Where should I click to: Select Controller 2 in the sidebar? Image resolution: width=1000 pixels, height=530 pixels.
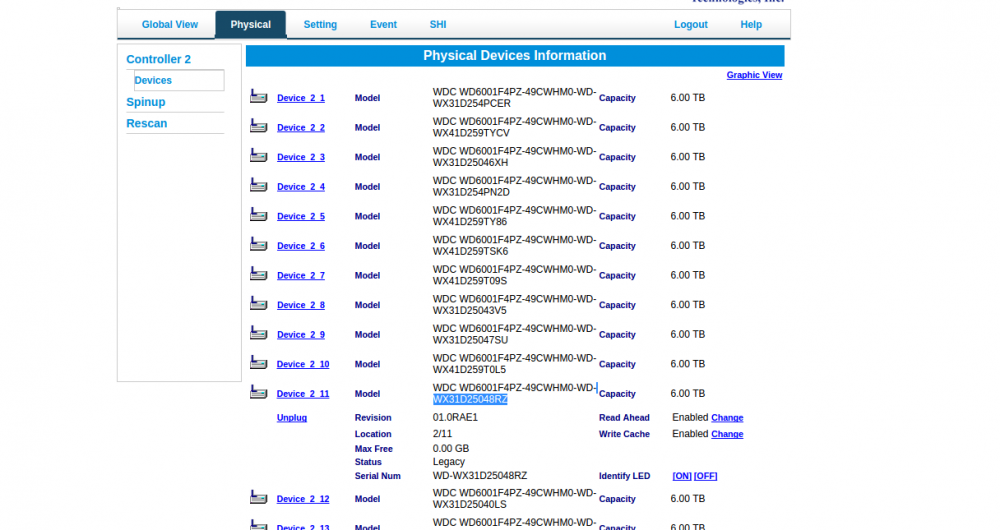coord(158,59)
